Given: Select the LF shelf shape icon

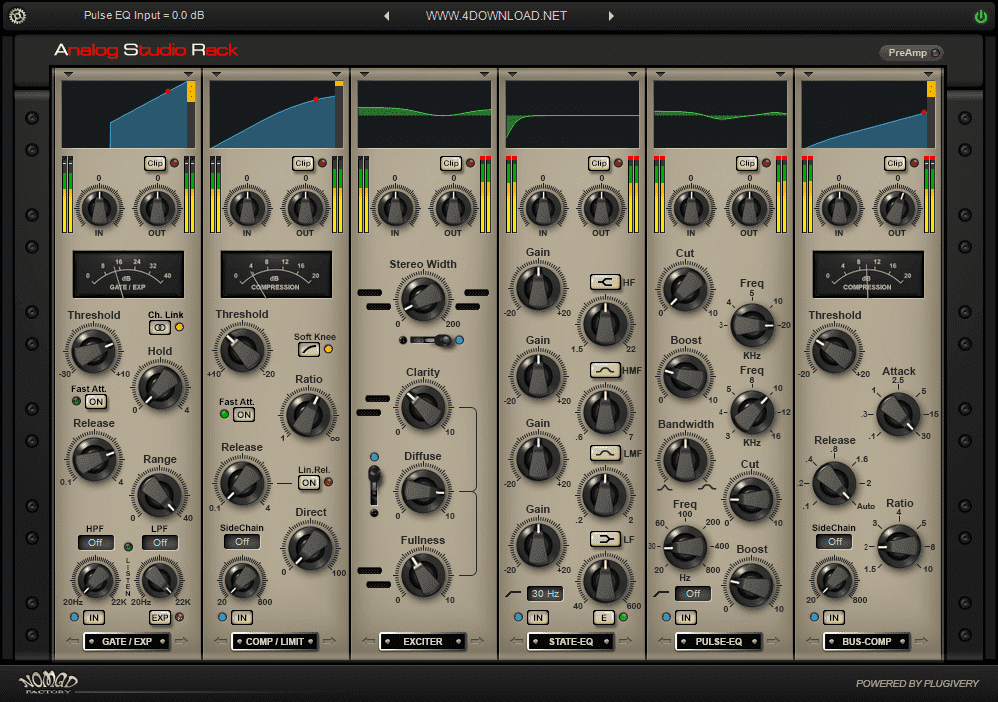Looking at the screenshot, I should [605, 539].
